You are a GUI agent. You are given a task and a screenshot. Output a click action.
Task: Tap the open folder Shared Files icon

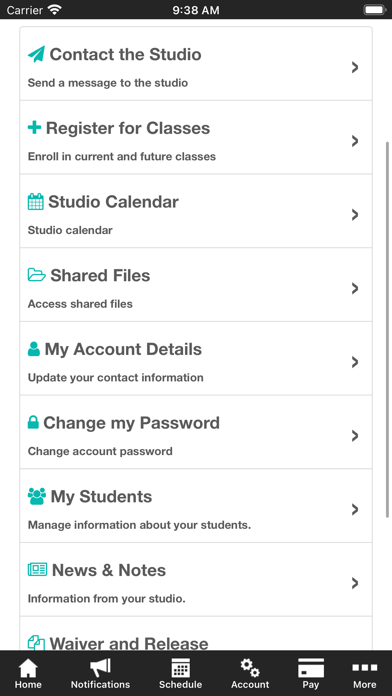[x=37, y=275]
